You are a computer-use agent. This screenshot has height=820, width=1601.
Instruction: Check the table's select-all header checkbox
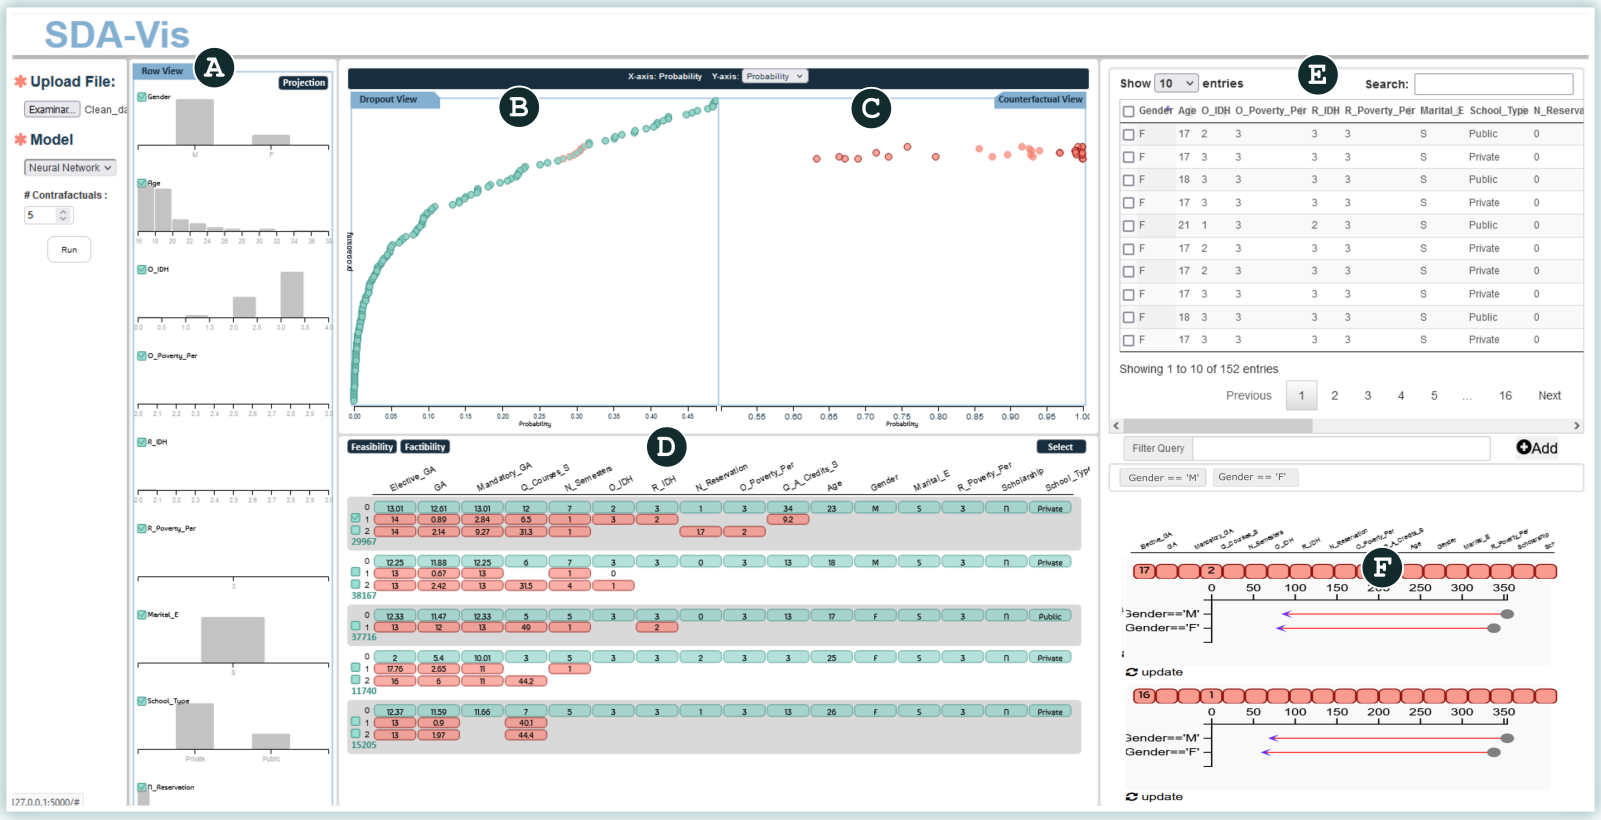point(1128,111)
